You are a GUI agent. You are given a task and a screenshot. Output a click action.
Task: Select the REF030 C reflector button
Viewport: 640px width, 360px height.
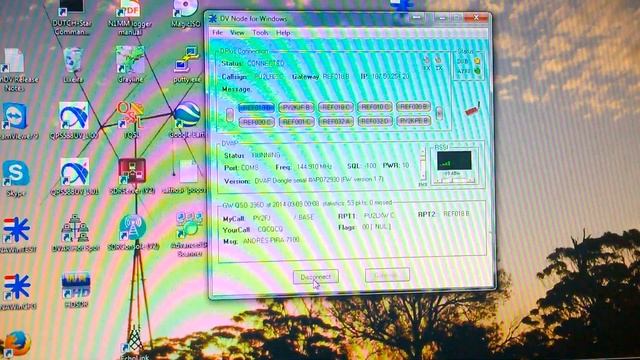(256, 122)
